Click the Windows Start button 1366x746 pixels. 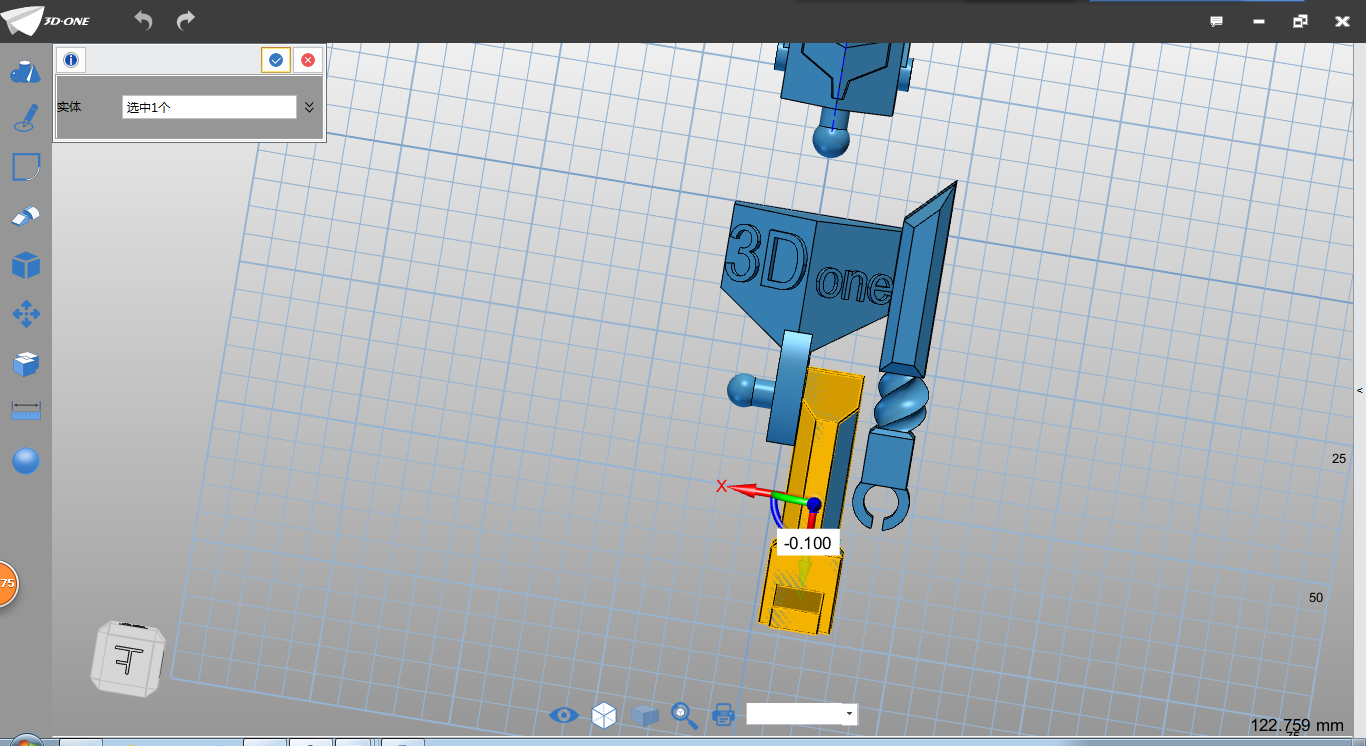24,741
